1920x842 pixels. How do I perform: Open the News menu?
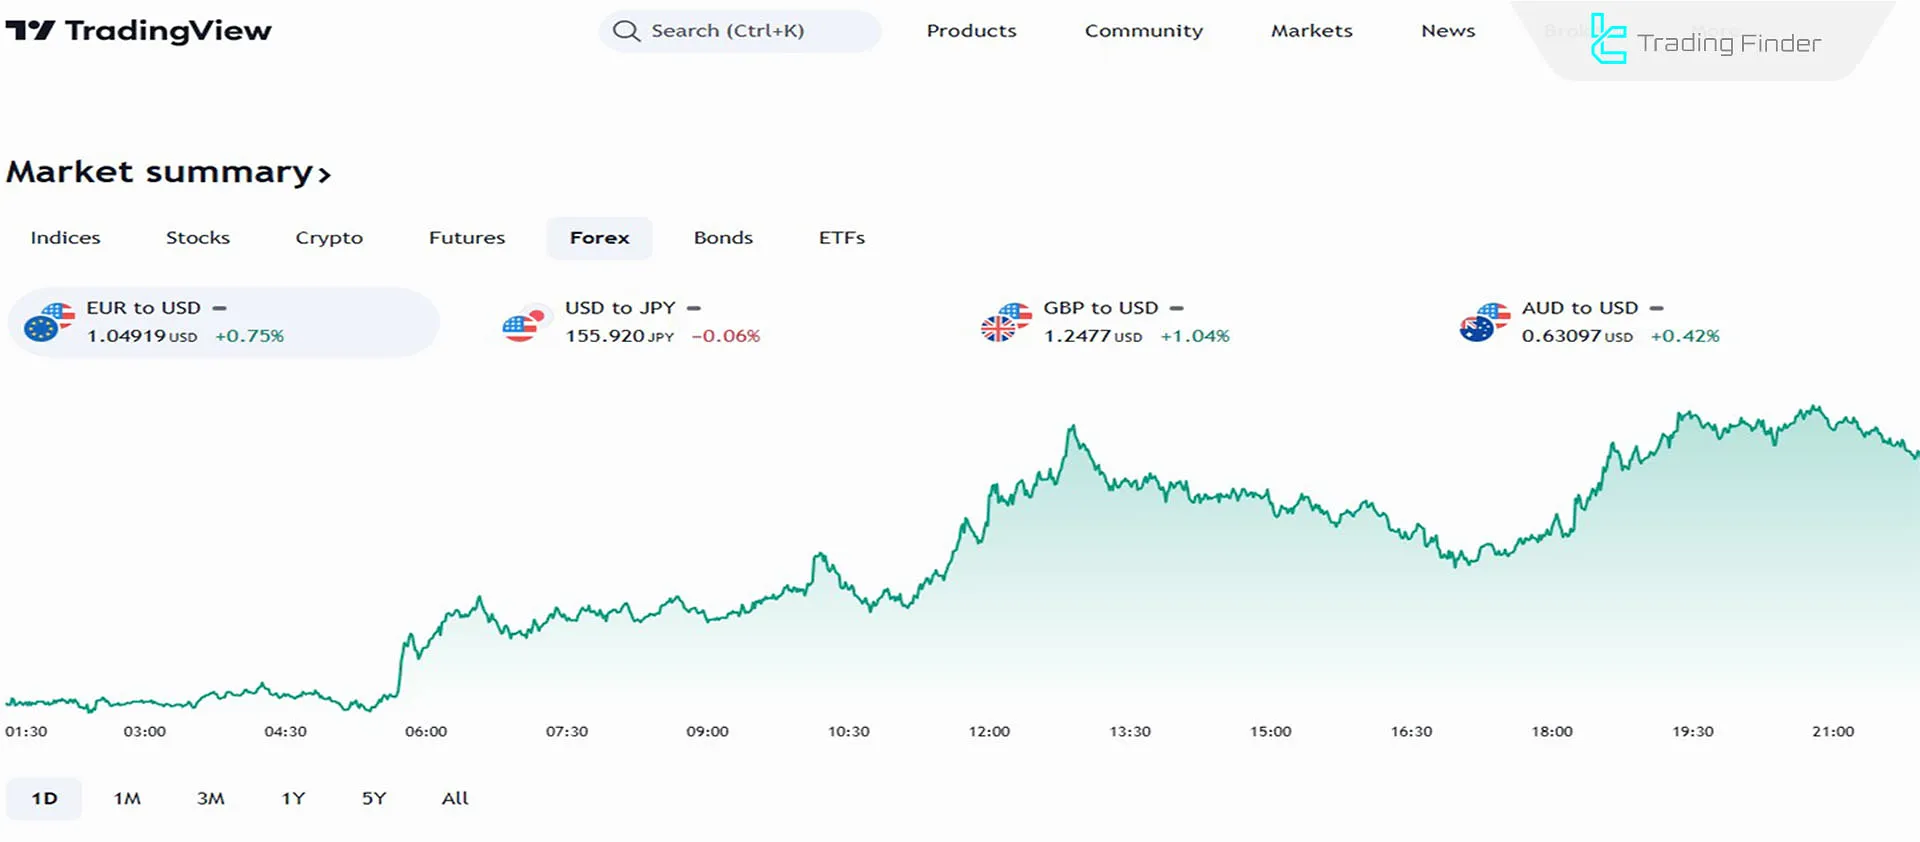tap(1448, 31)
